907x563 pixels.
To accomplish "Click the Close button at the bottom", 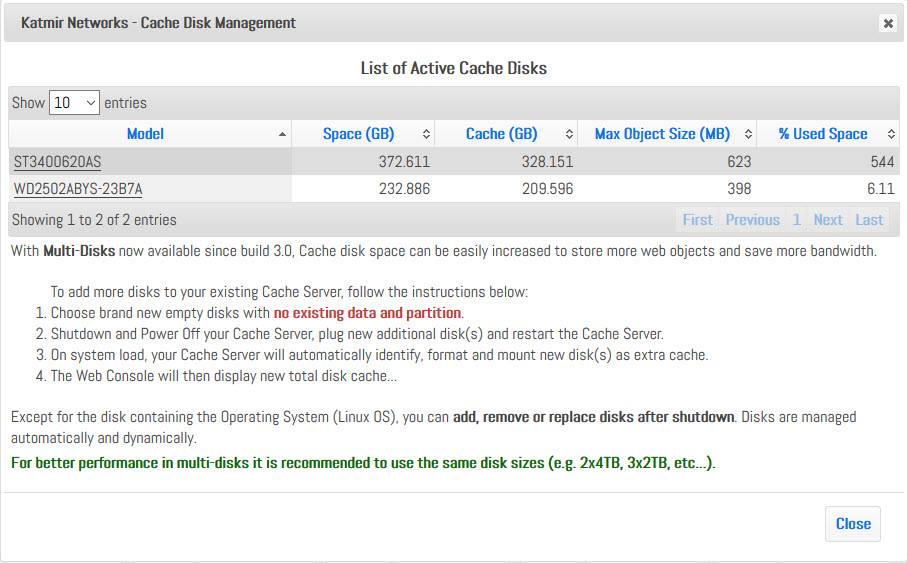I will click(x=853, y=524).
